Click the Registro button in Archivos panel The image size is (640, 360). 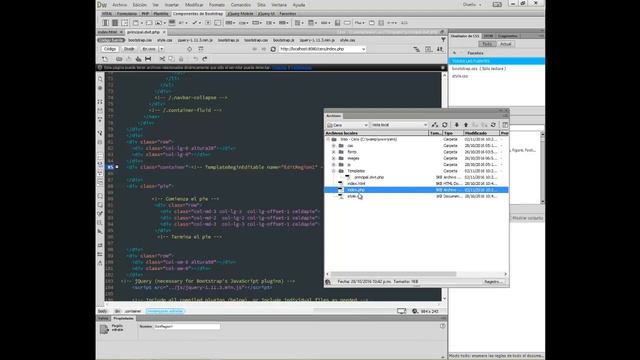[493, 282]
